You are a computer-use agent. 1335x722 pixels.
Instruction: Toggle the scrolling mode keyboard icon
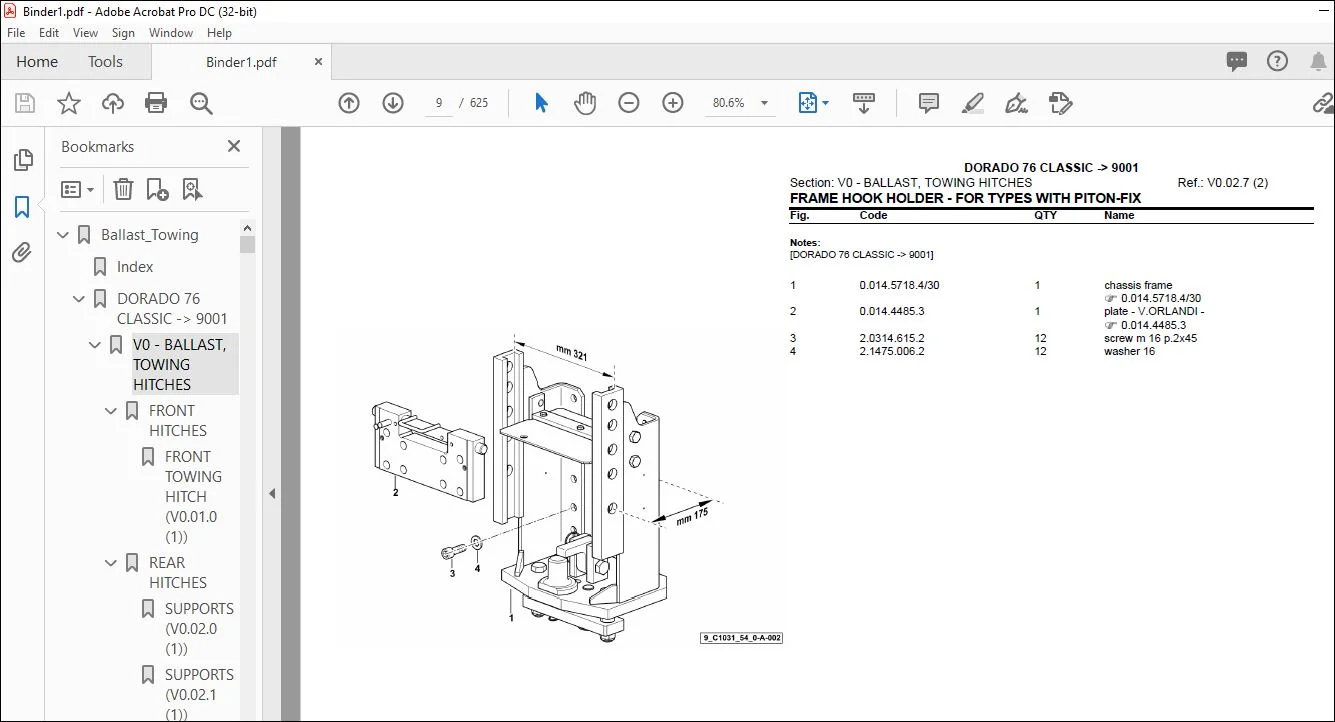tap(864, 103)
